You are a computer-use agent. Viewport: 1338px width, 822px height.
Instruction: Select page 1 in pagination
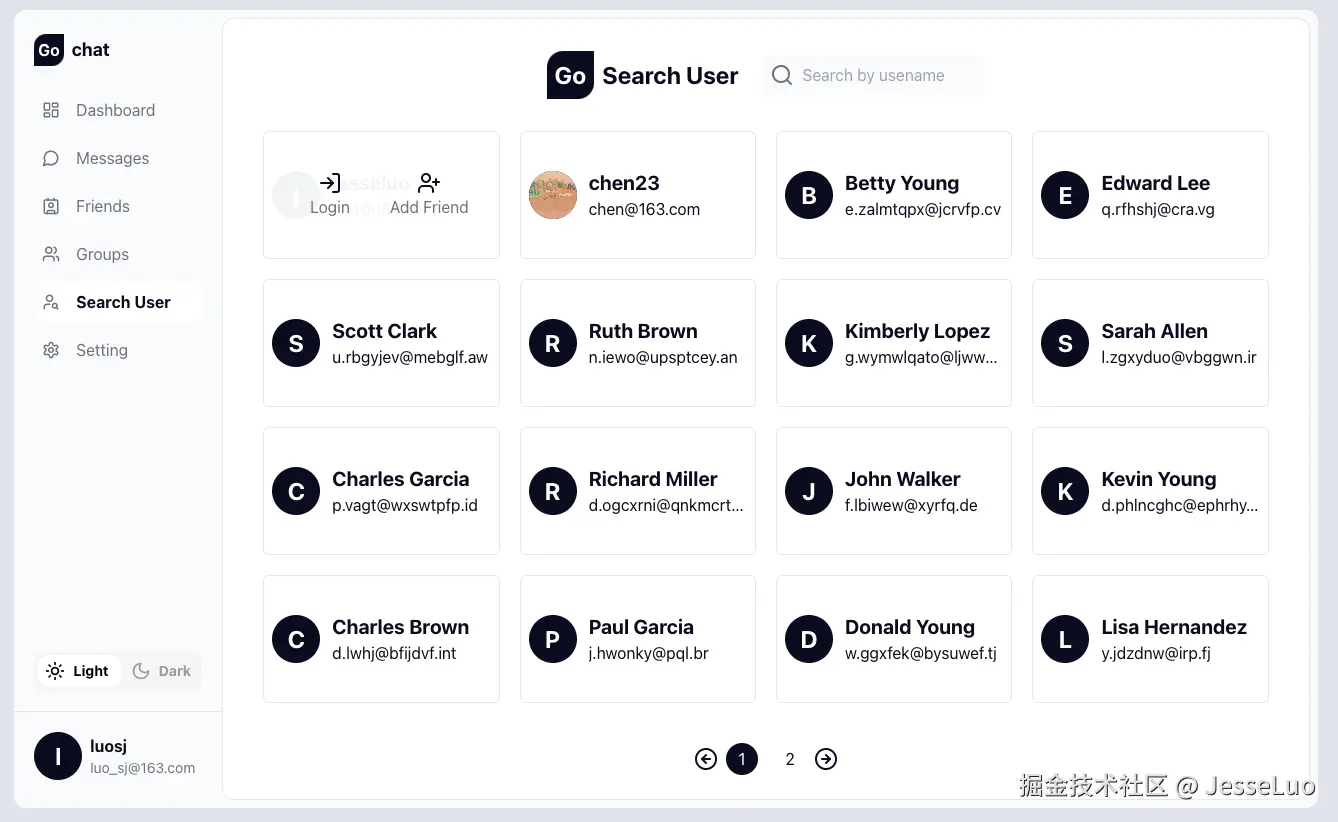742,759
